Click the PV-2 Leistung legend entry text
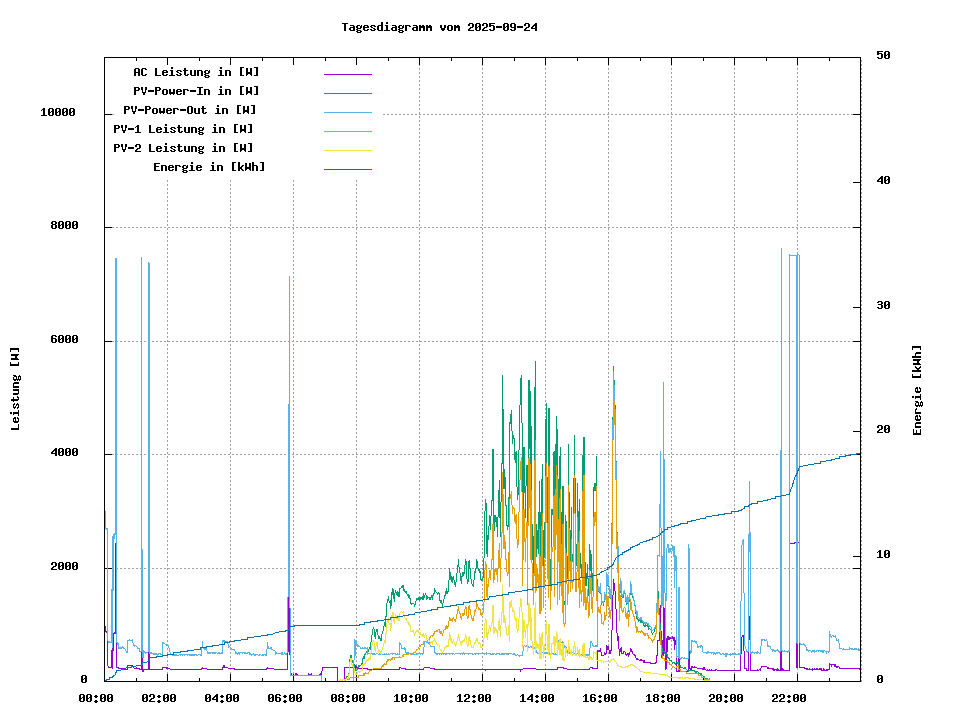The width and height of the screenshot is (960, 720). coord(183,148)
